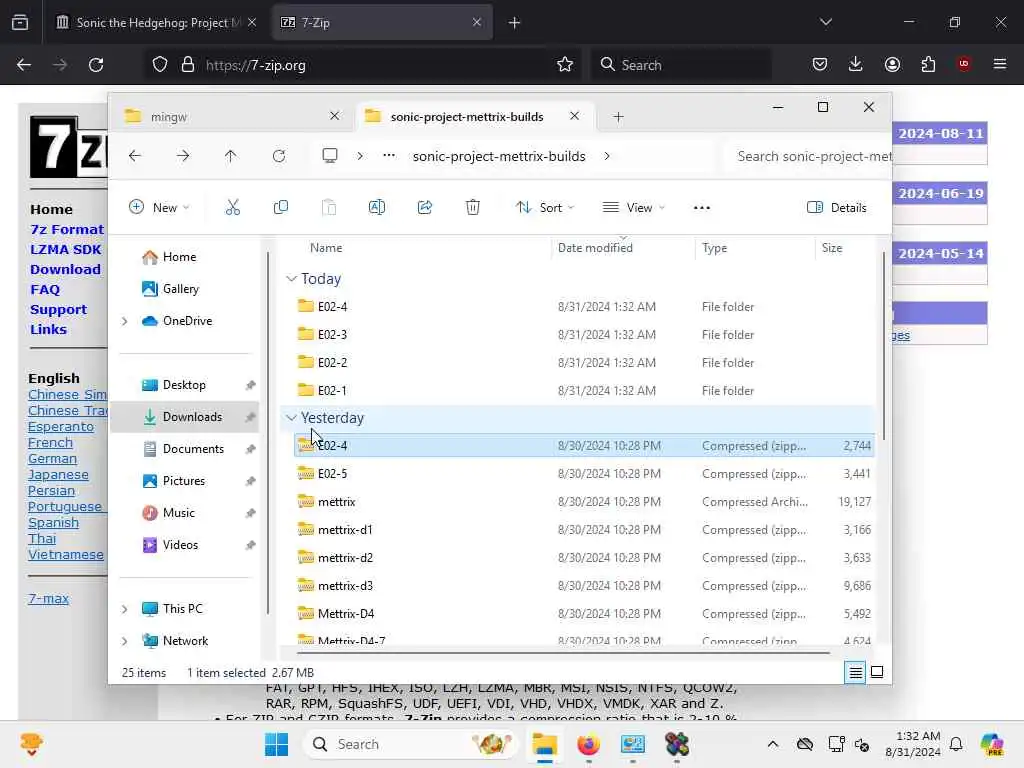Open Copilot preview icon in taskbar
Viewport: 1024px width, 768px height.
click(x=991, y=744)
